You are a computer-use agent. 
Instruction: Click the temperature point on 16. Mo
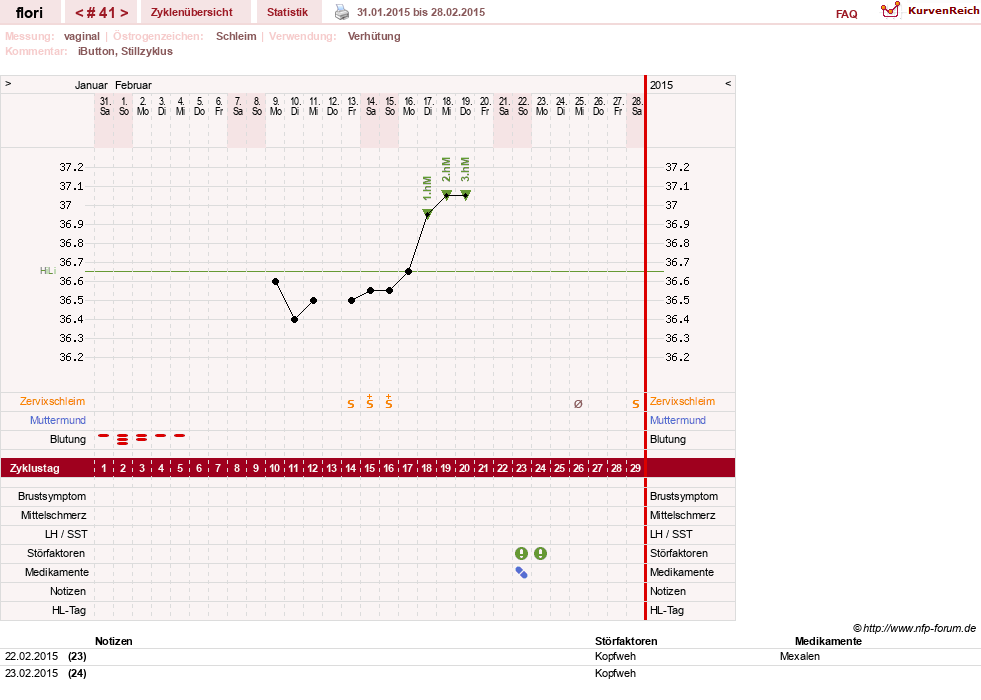[x=409, y=271]
